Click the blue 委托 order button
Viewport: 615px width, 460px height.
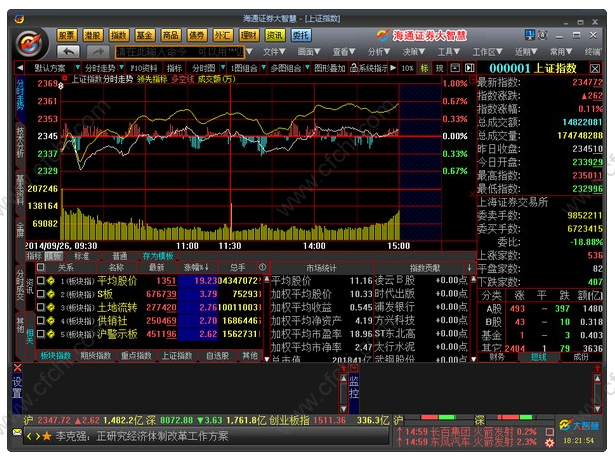[x=301, y=36]
